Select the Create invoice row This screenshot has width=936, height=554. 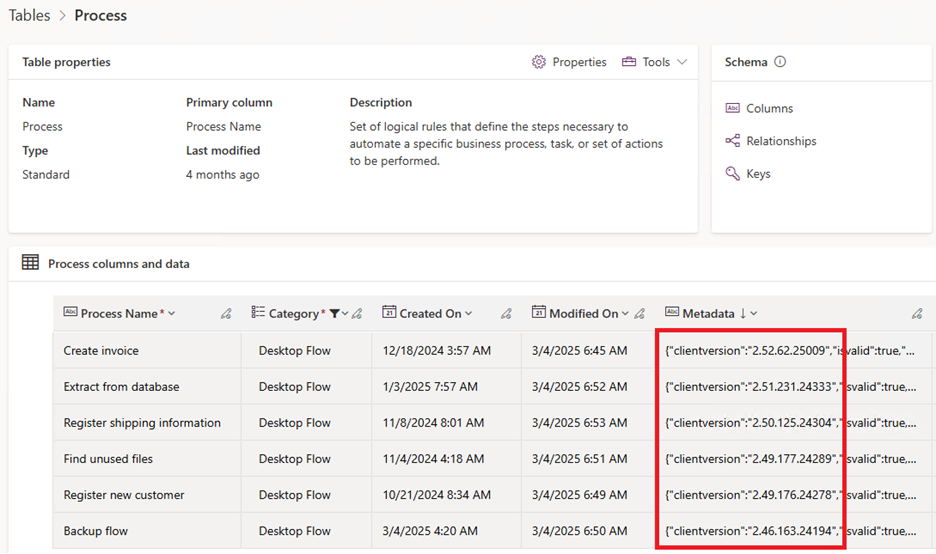494,350
